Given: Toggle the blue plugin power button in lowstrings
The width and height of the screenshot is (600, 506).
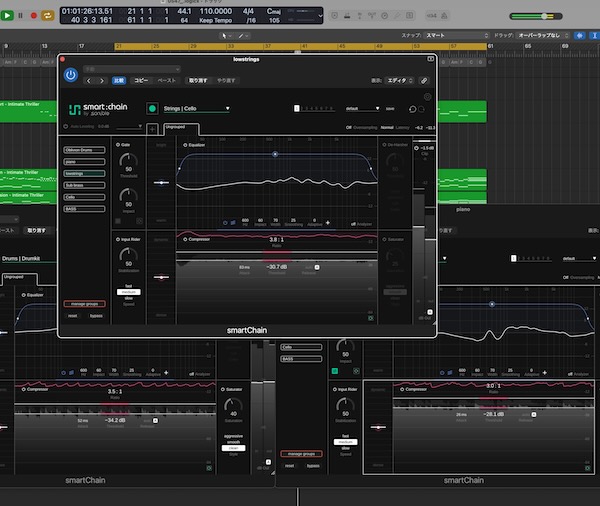Looking at the screenshot, I should pos(71,75).
